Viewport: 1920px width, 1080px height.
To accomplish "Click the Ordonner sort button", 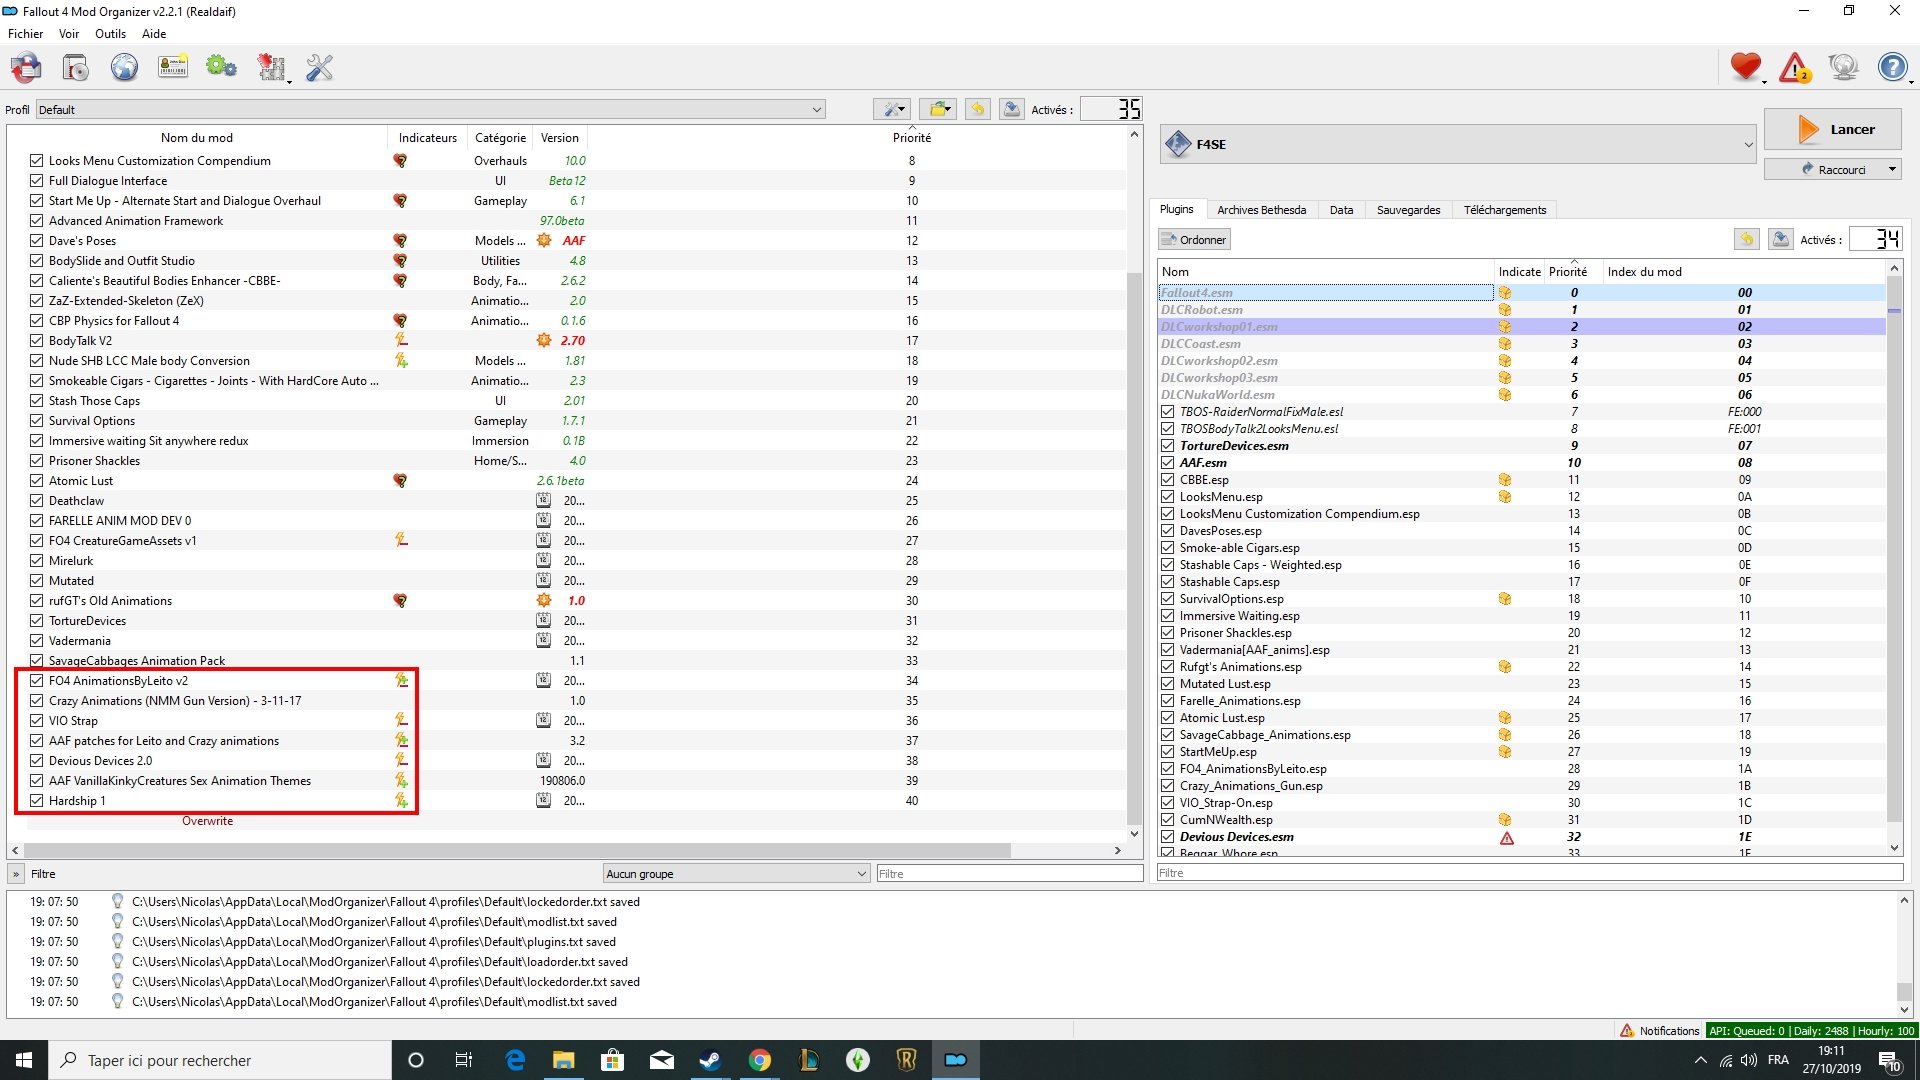I will 1194,239.
